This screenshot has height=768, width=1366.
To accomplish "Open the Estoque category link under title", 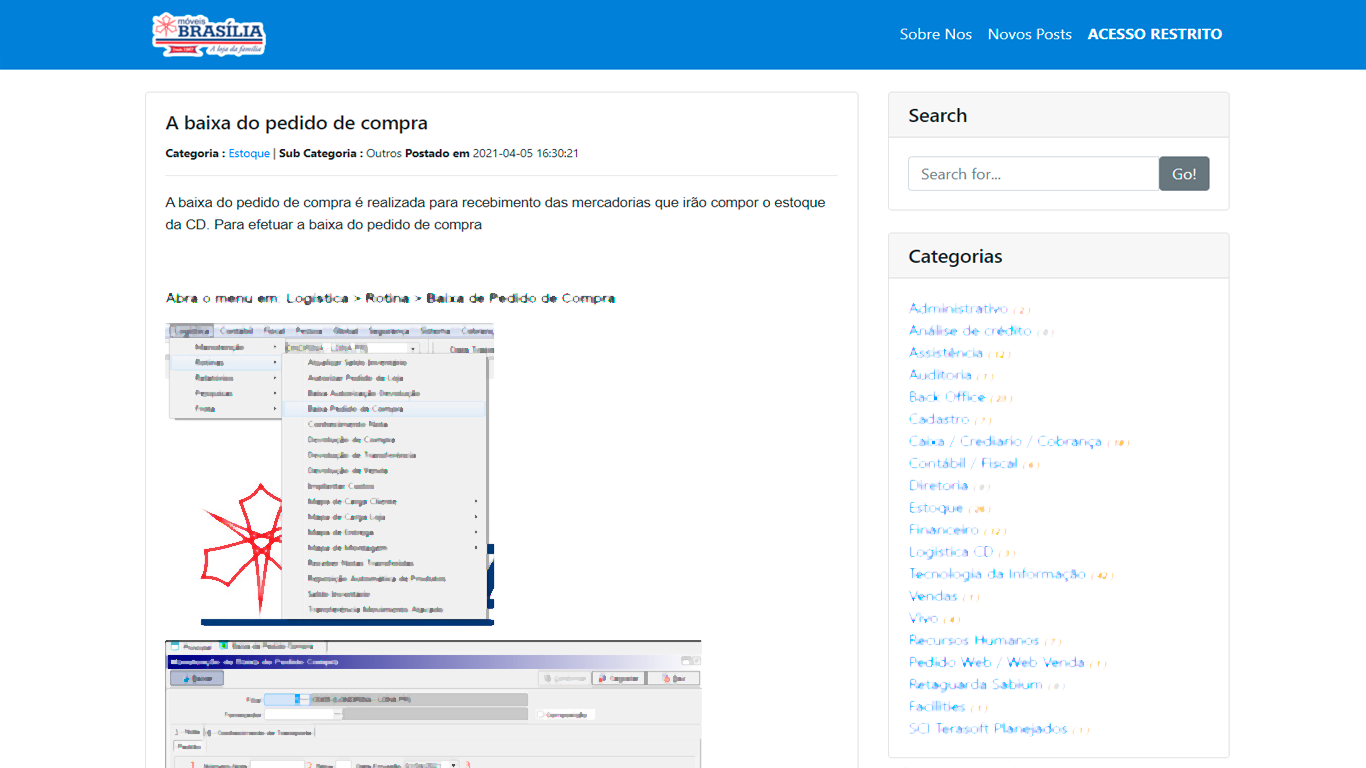I will [x=249, y=154].
